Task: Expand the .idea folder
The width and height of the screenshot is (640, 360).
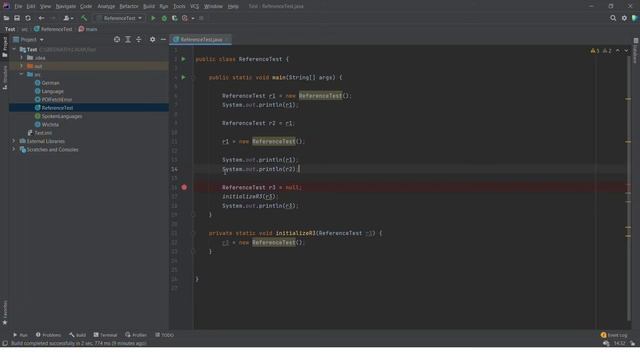Action: (x=22, y=58)
